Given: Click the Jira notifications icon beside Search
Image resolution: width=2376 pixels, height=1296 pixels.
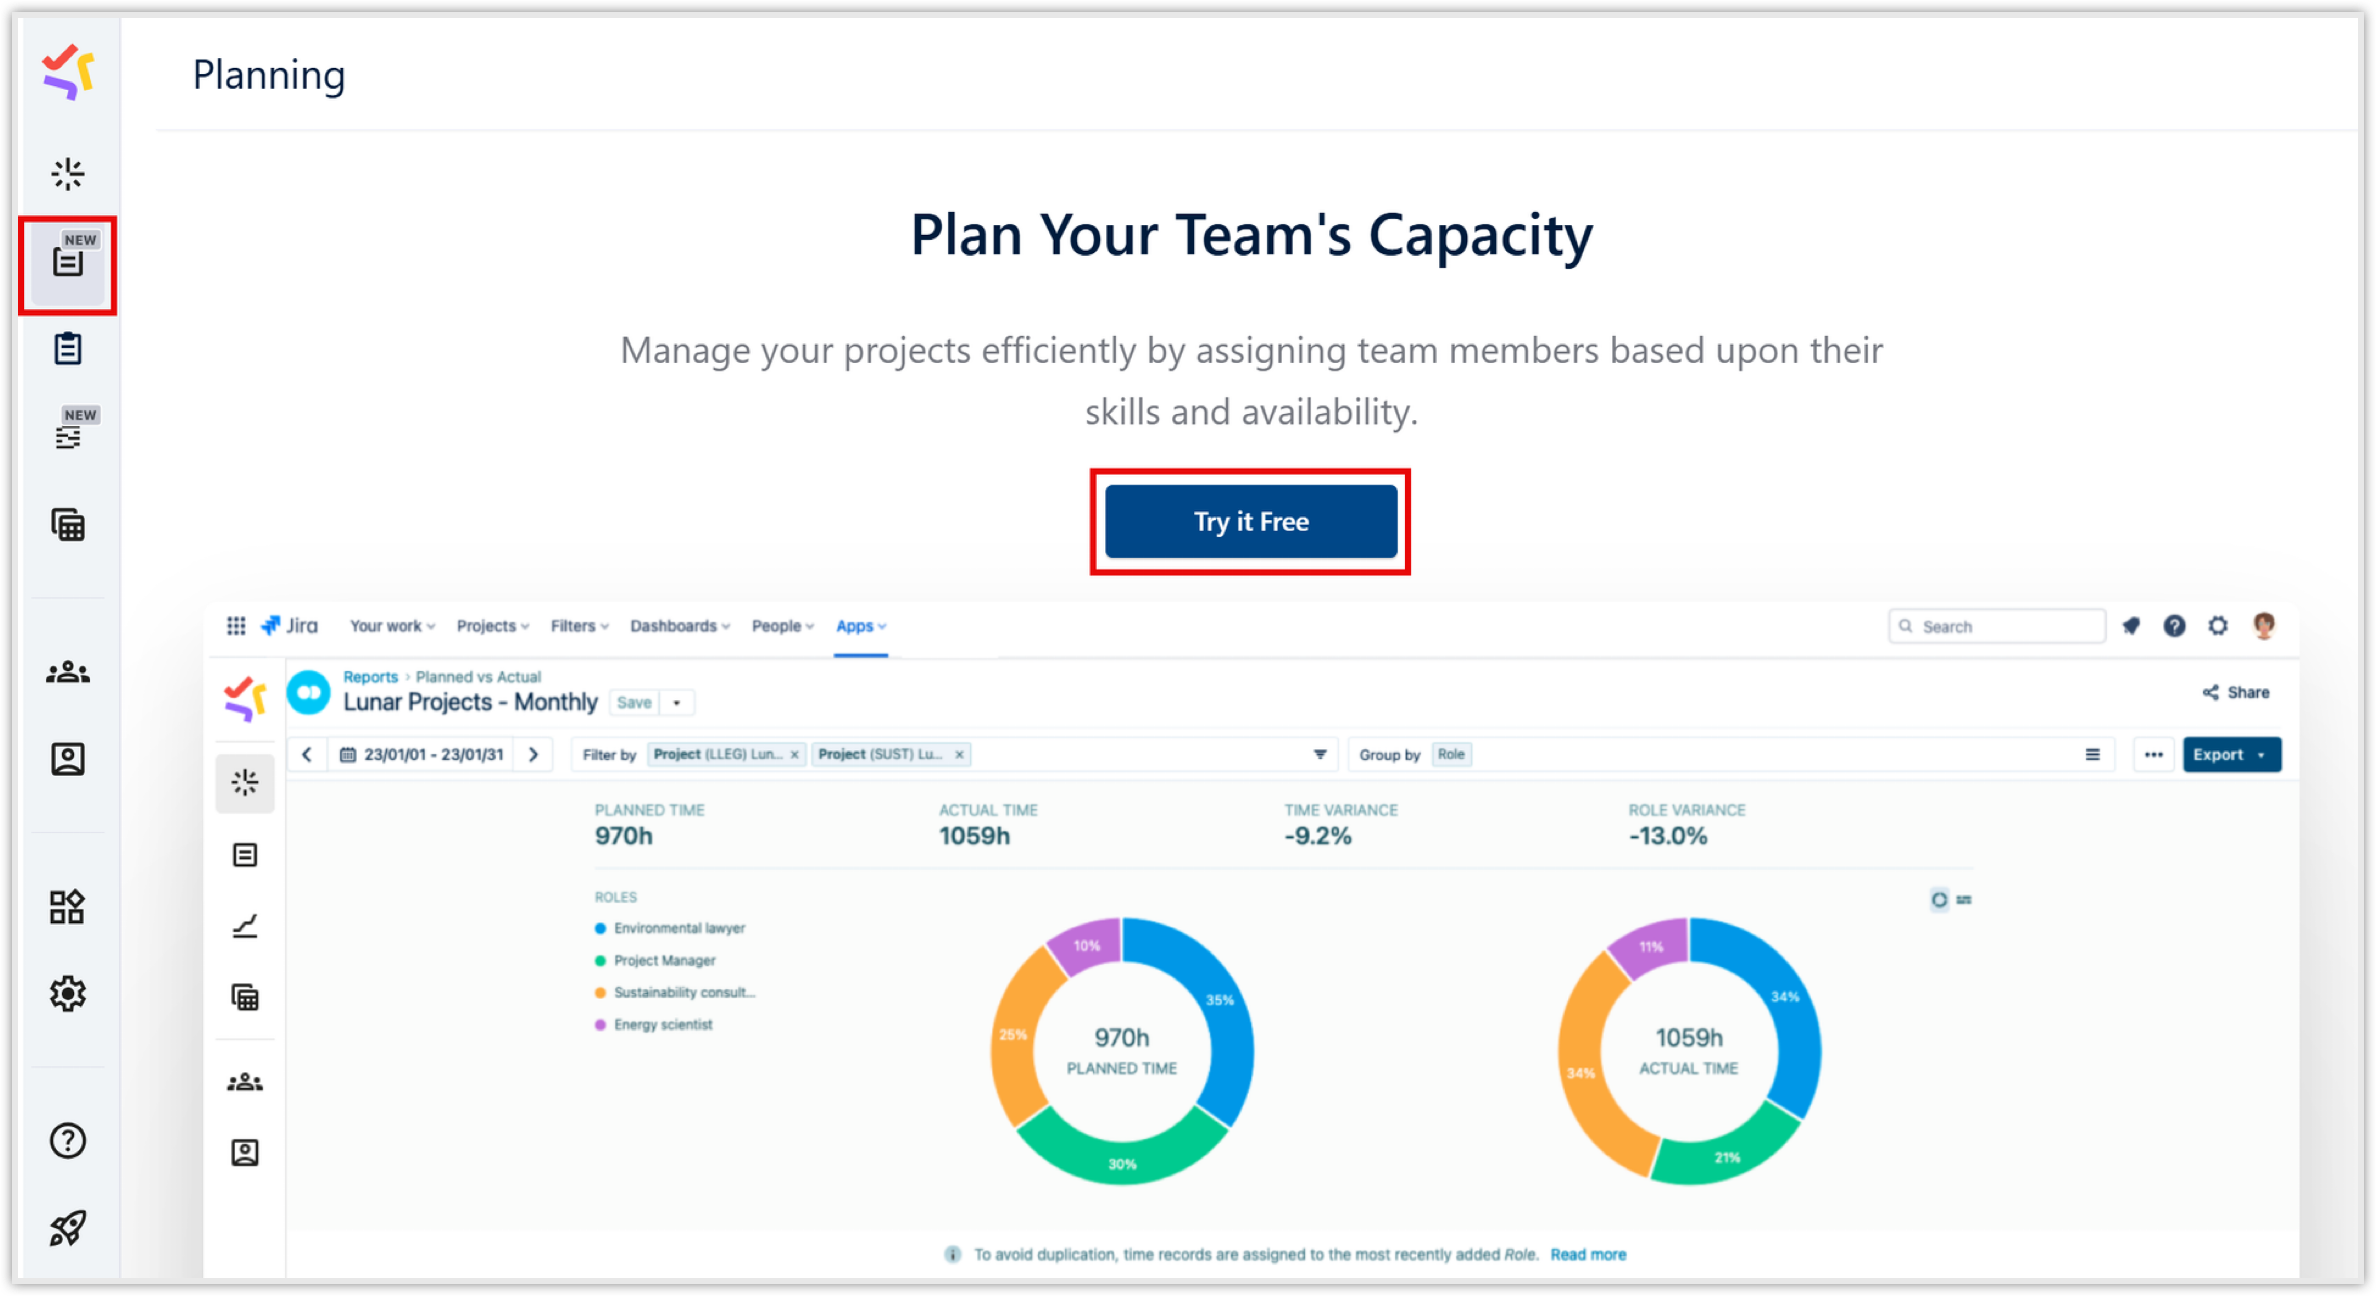Looking at the screenshot, I should [x=2131, y=626].
